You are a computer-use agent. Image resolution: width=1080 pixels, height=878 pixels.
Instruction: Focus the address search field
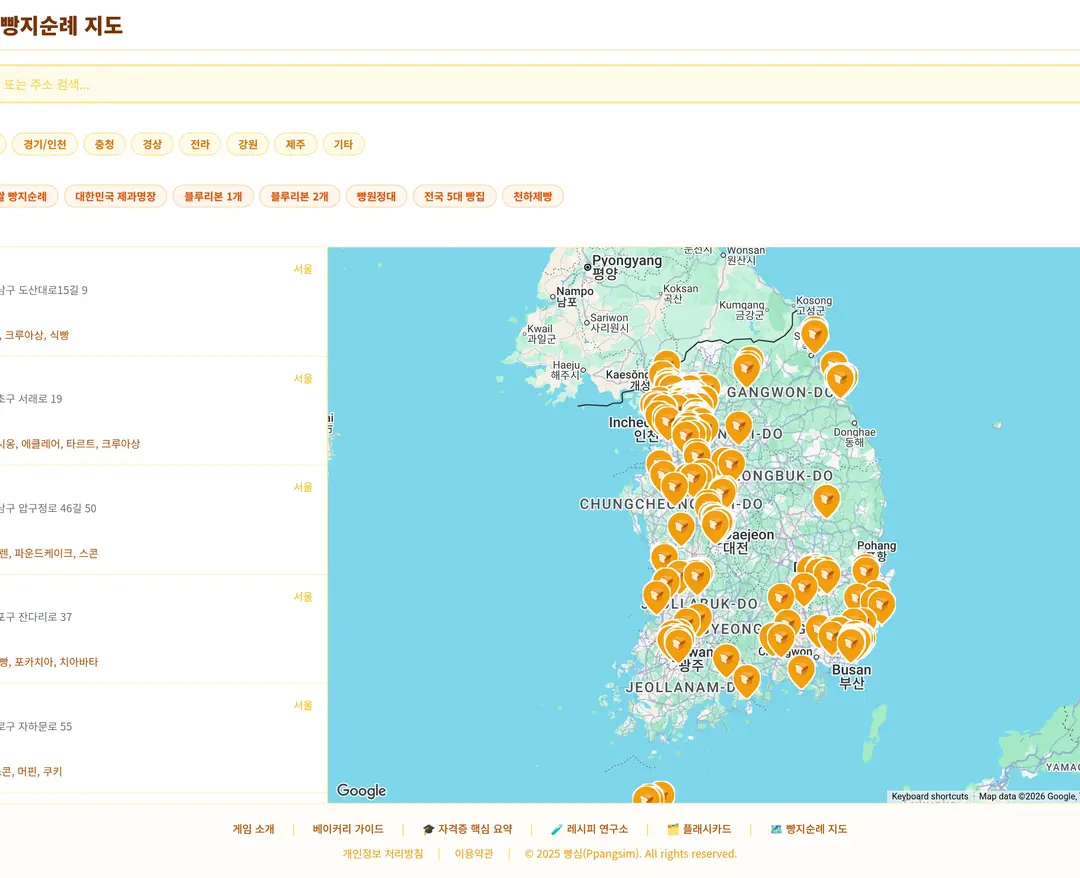(x=540, y=84)
